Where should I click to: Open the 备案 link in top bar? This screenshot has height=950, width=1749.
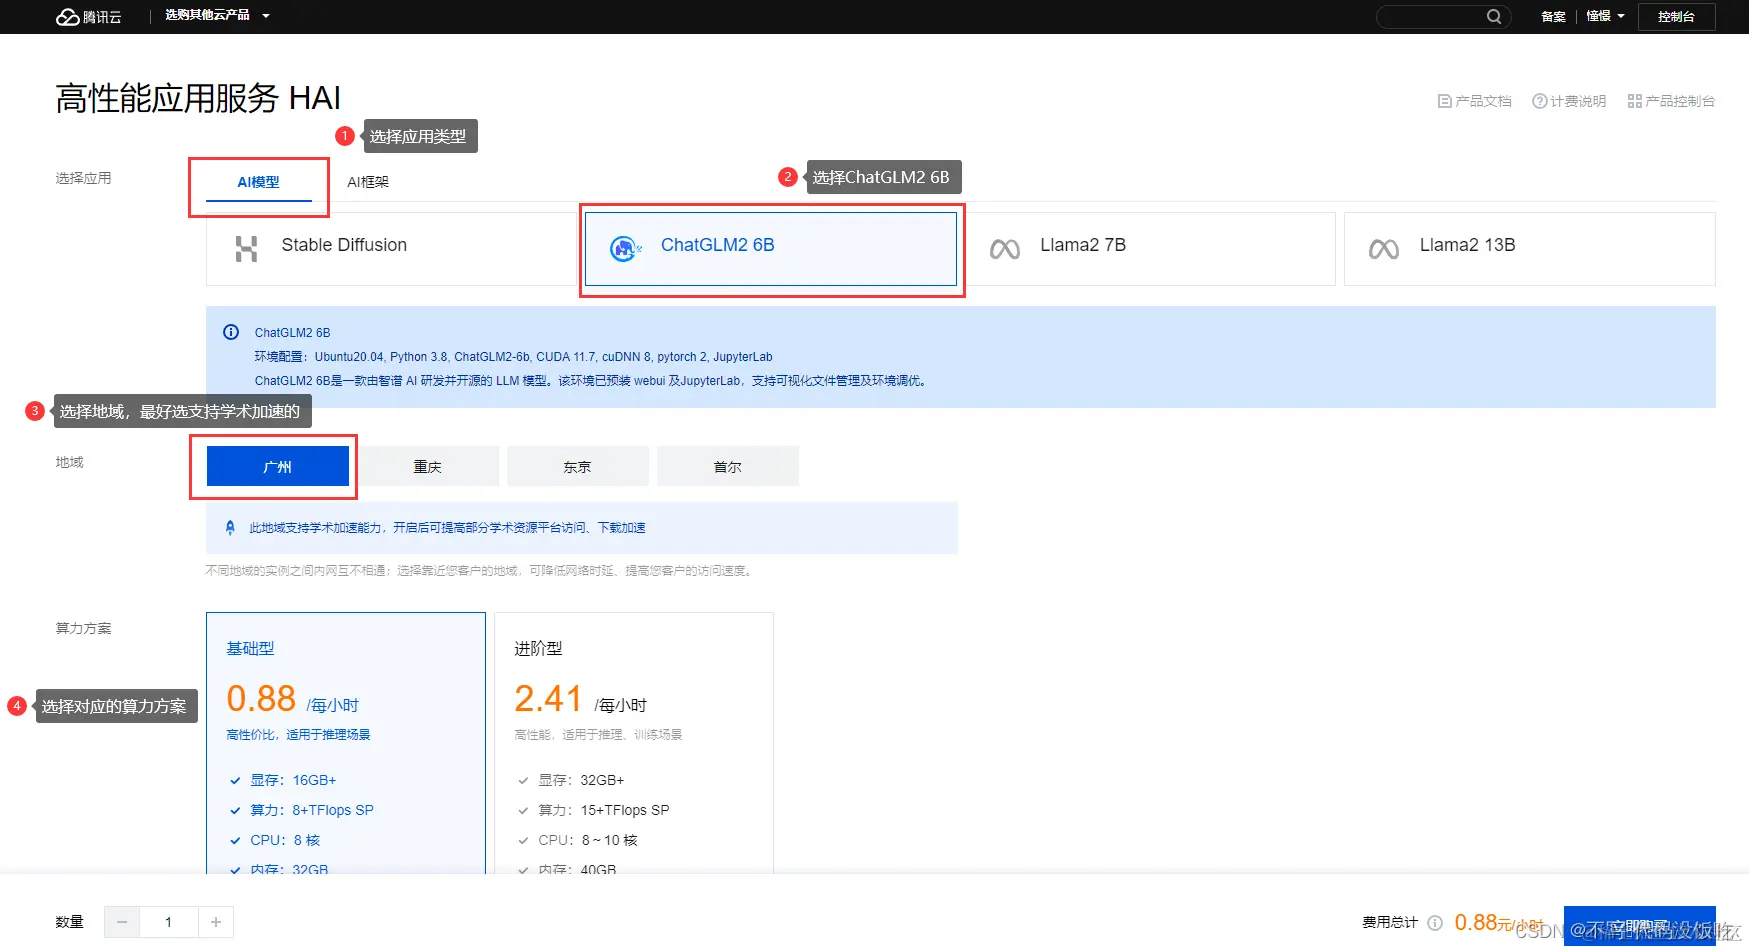point(1553,16)
